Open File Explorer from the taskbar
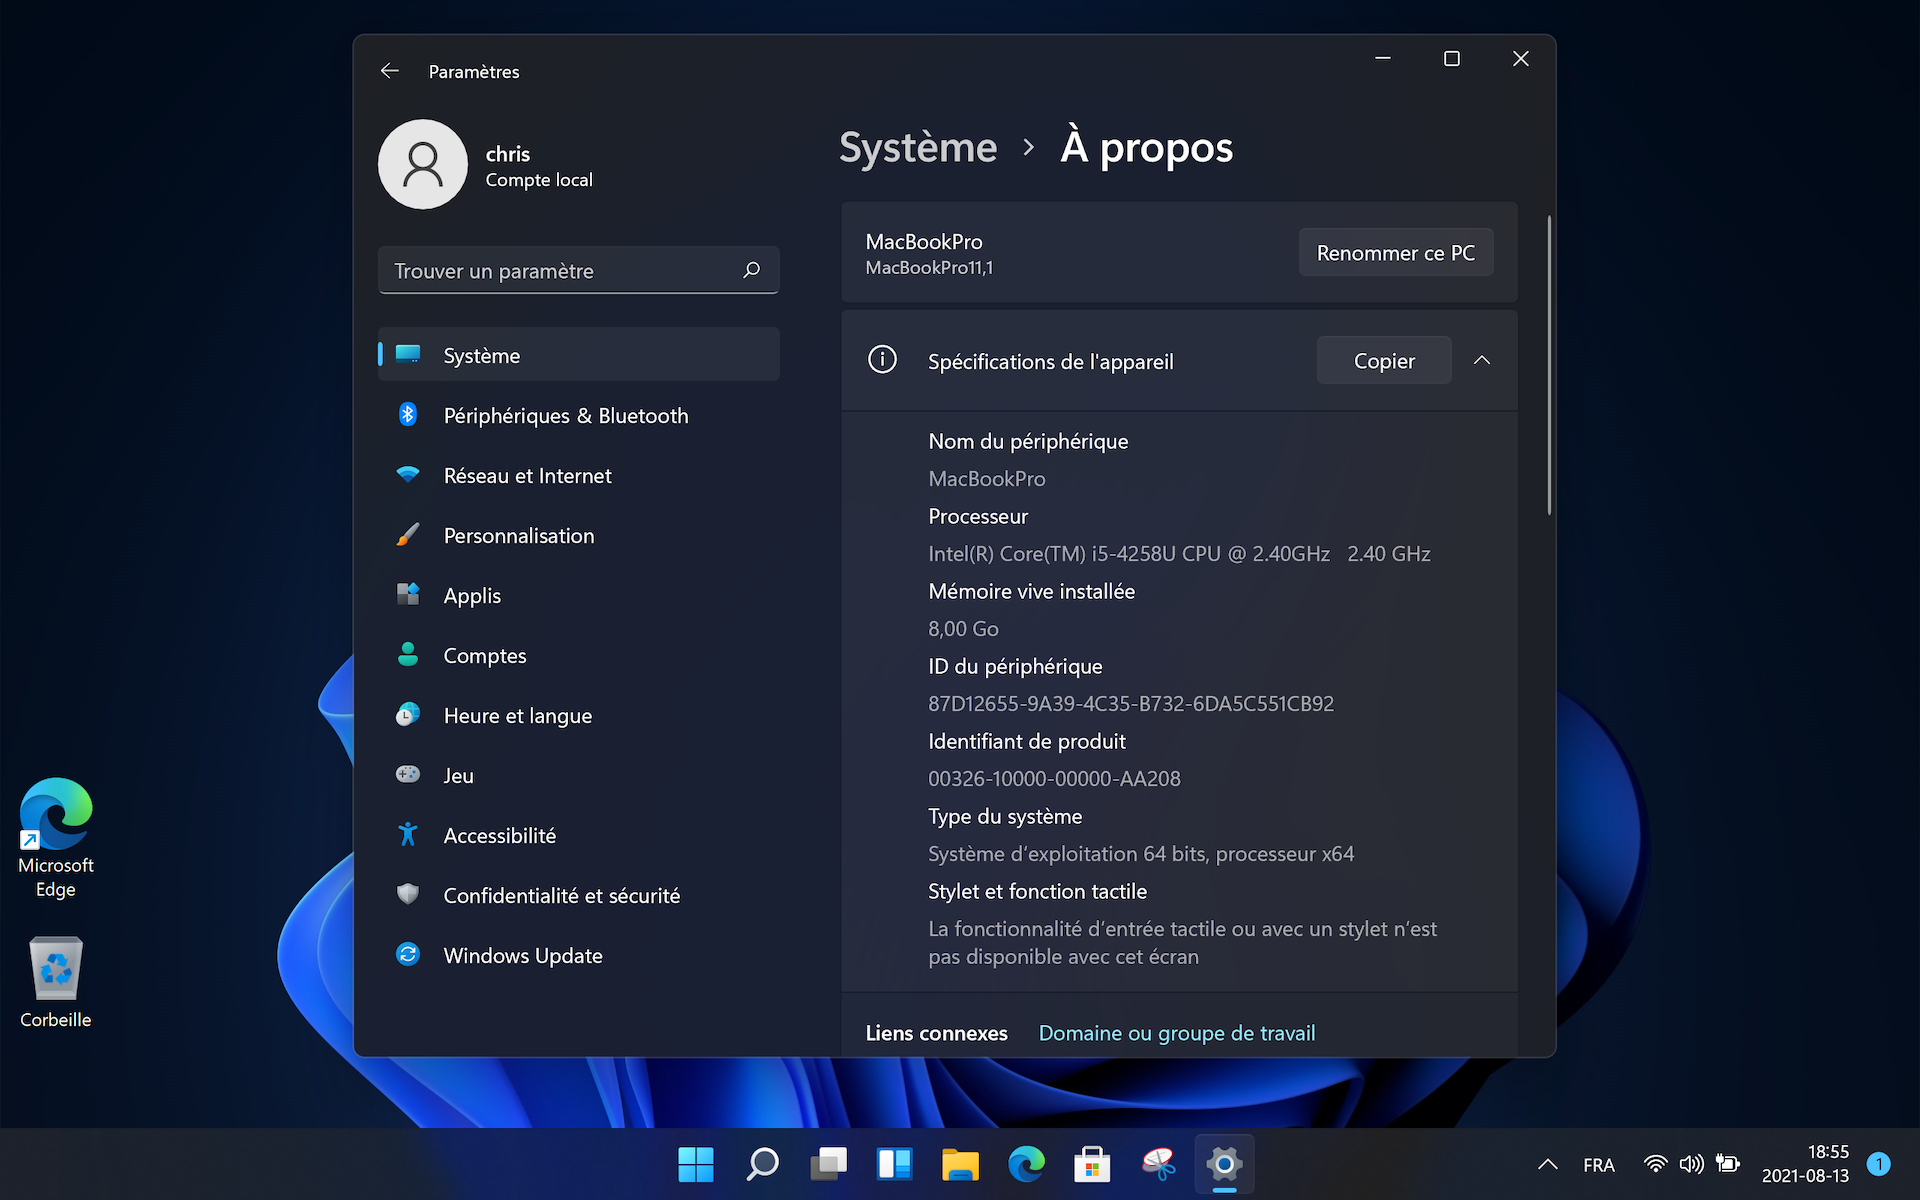Image resolution: width=1920 pixels, height=1200 pixels. coord(960,1164)
